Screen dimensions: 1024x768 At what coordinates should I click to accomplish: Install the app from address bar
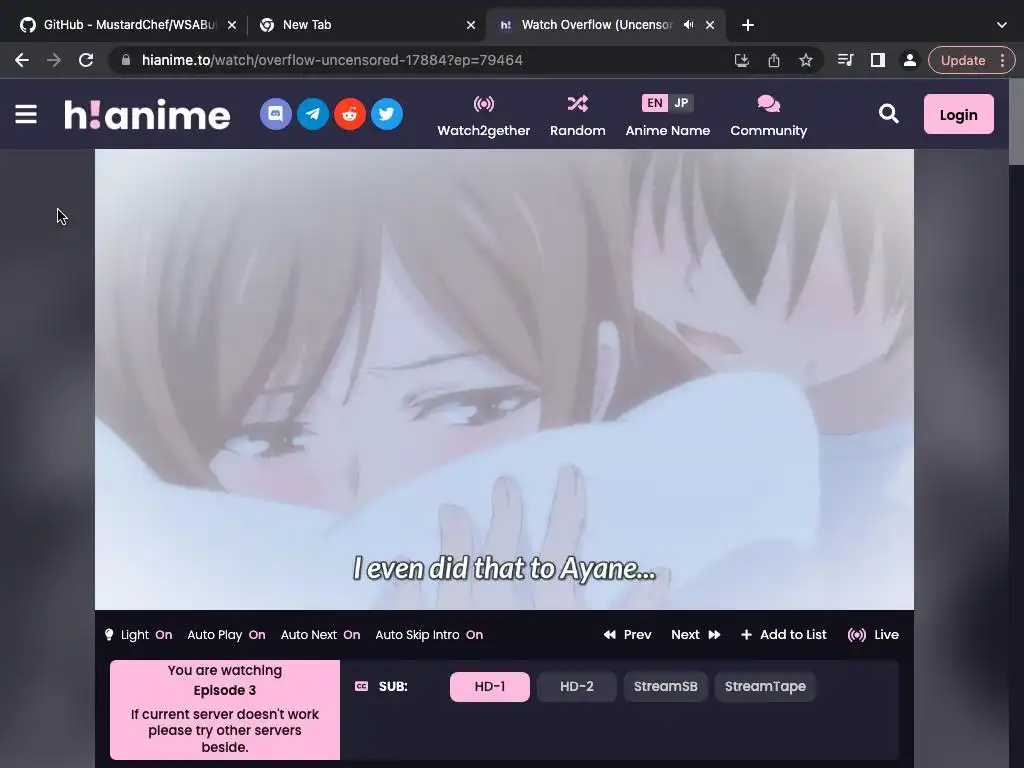[x=742, y=60]
